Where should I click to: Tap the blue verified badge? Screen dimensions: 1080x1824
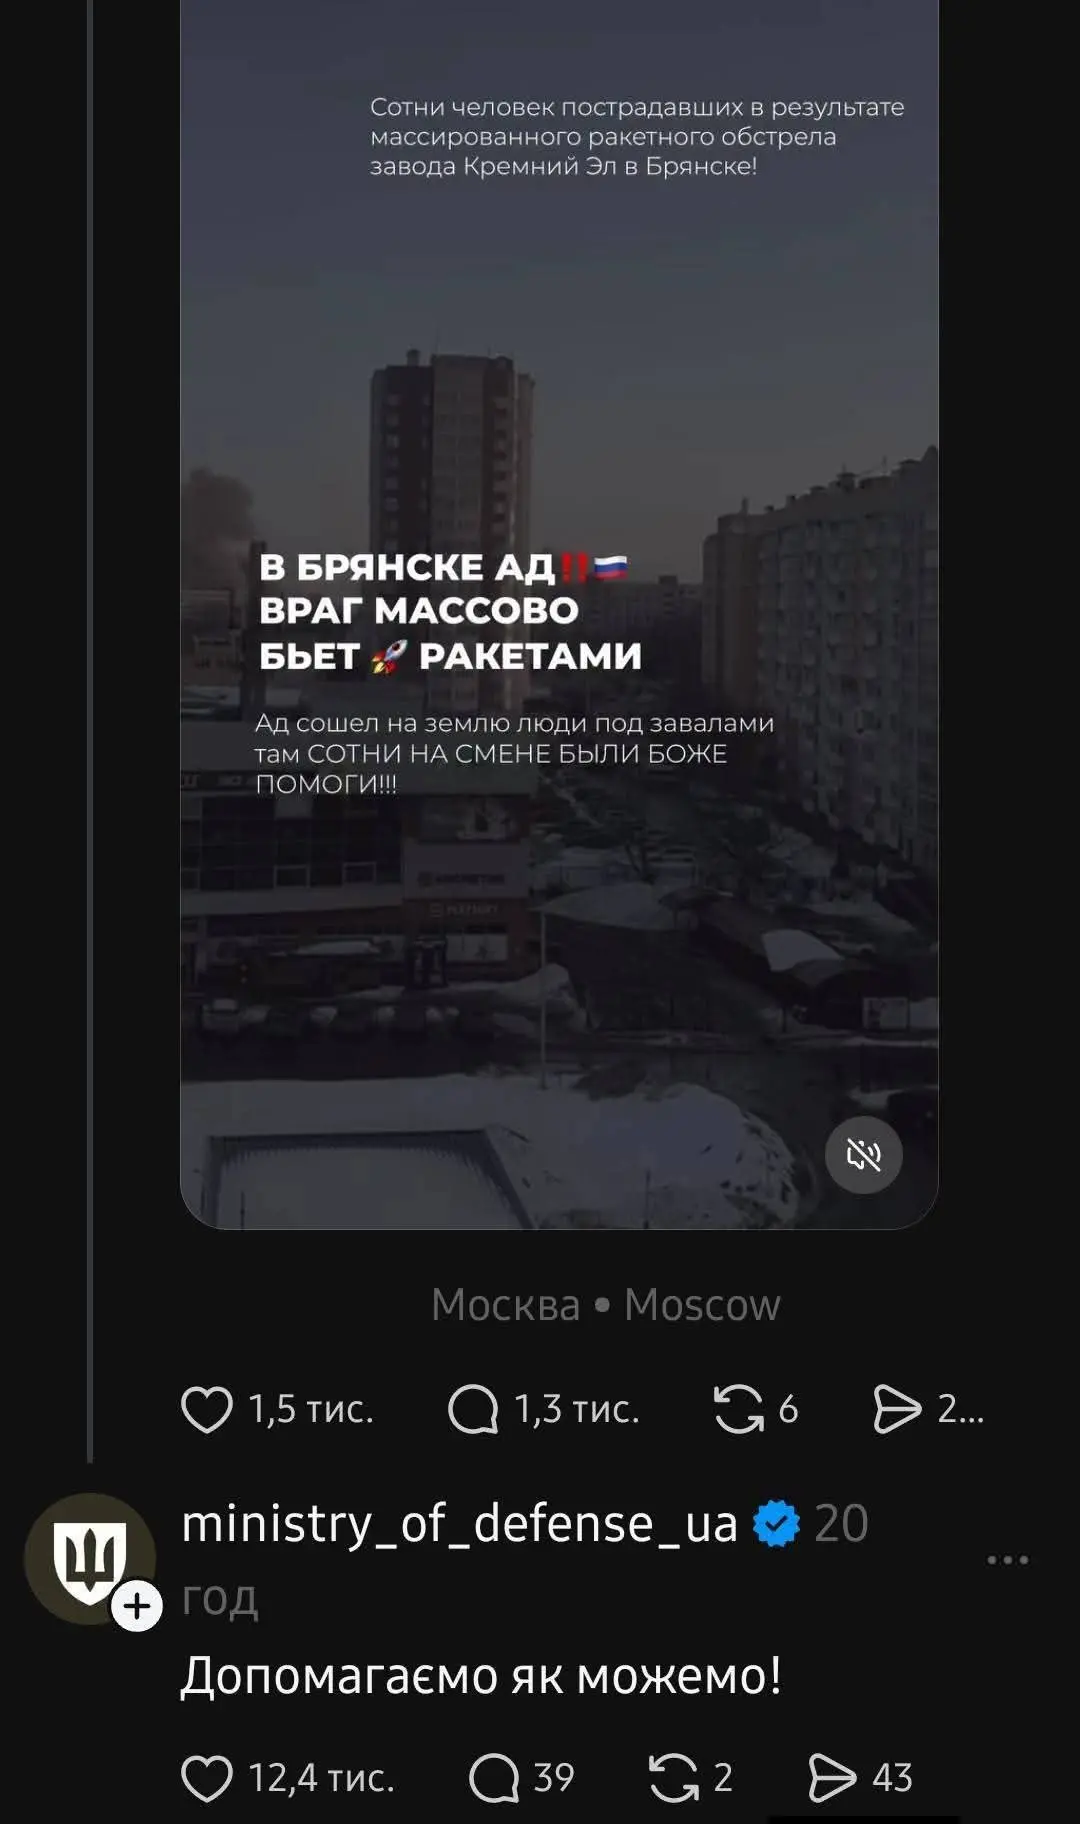pyautogui.click(x=776, y=1524)
